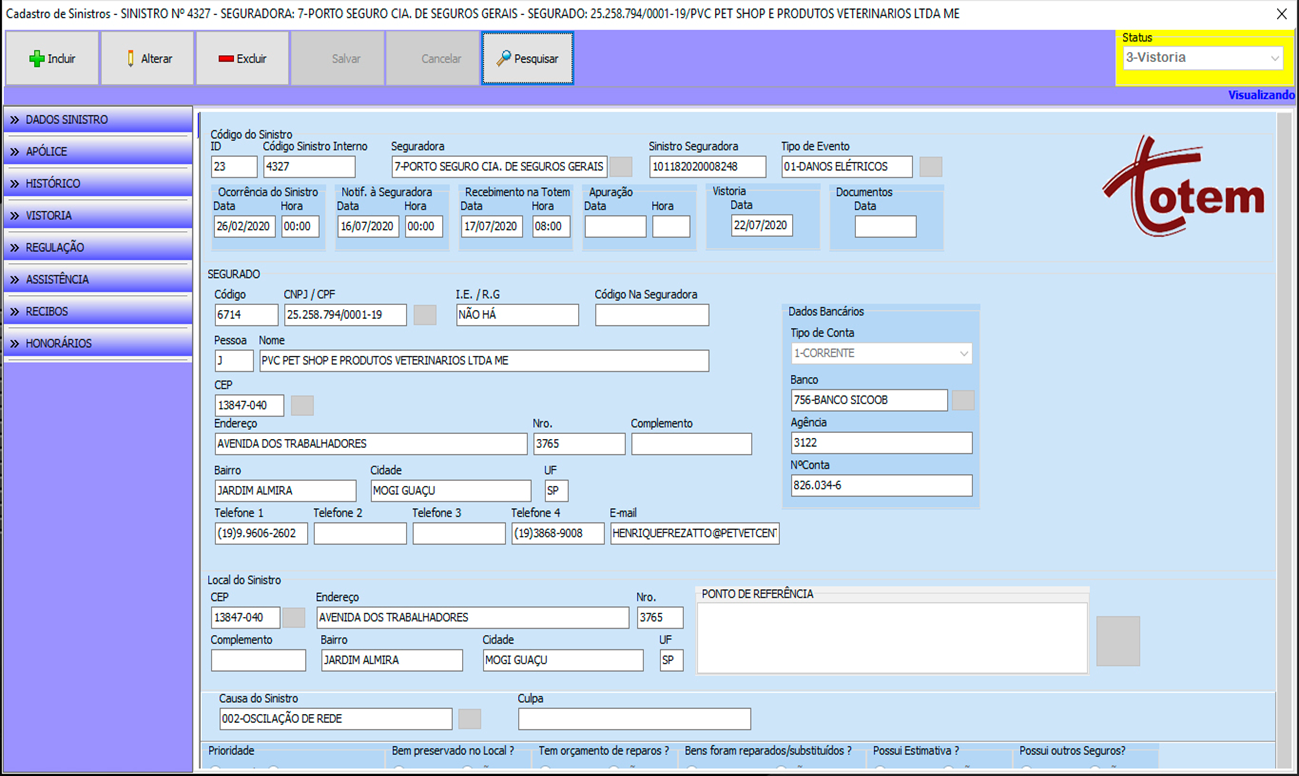Expand the APÓLICE sidebar section
The width and height of the screenshot is (1299, 776).
[x=98, y=152]
